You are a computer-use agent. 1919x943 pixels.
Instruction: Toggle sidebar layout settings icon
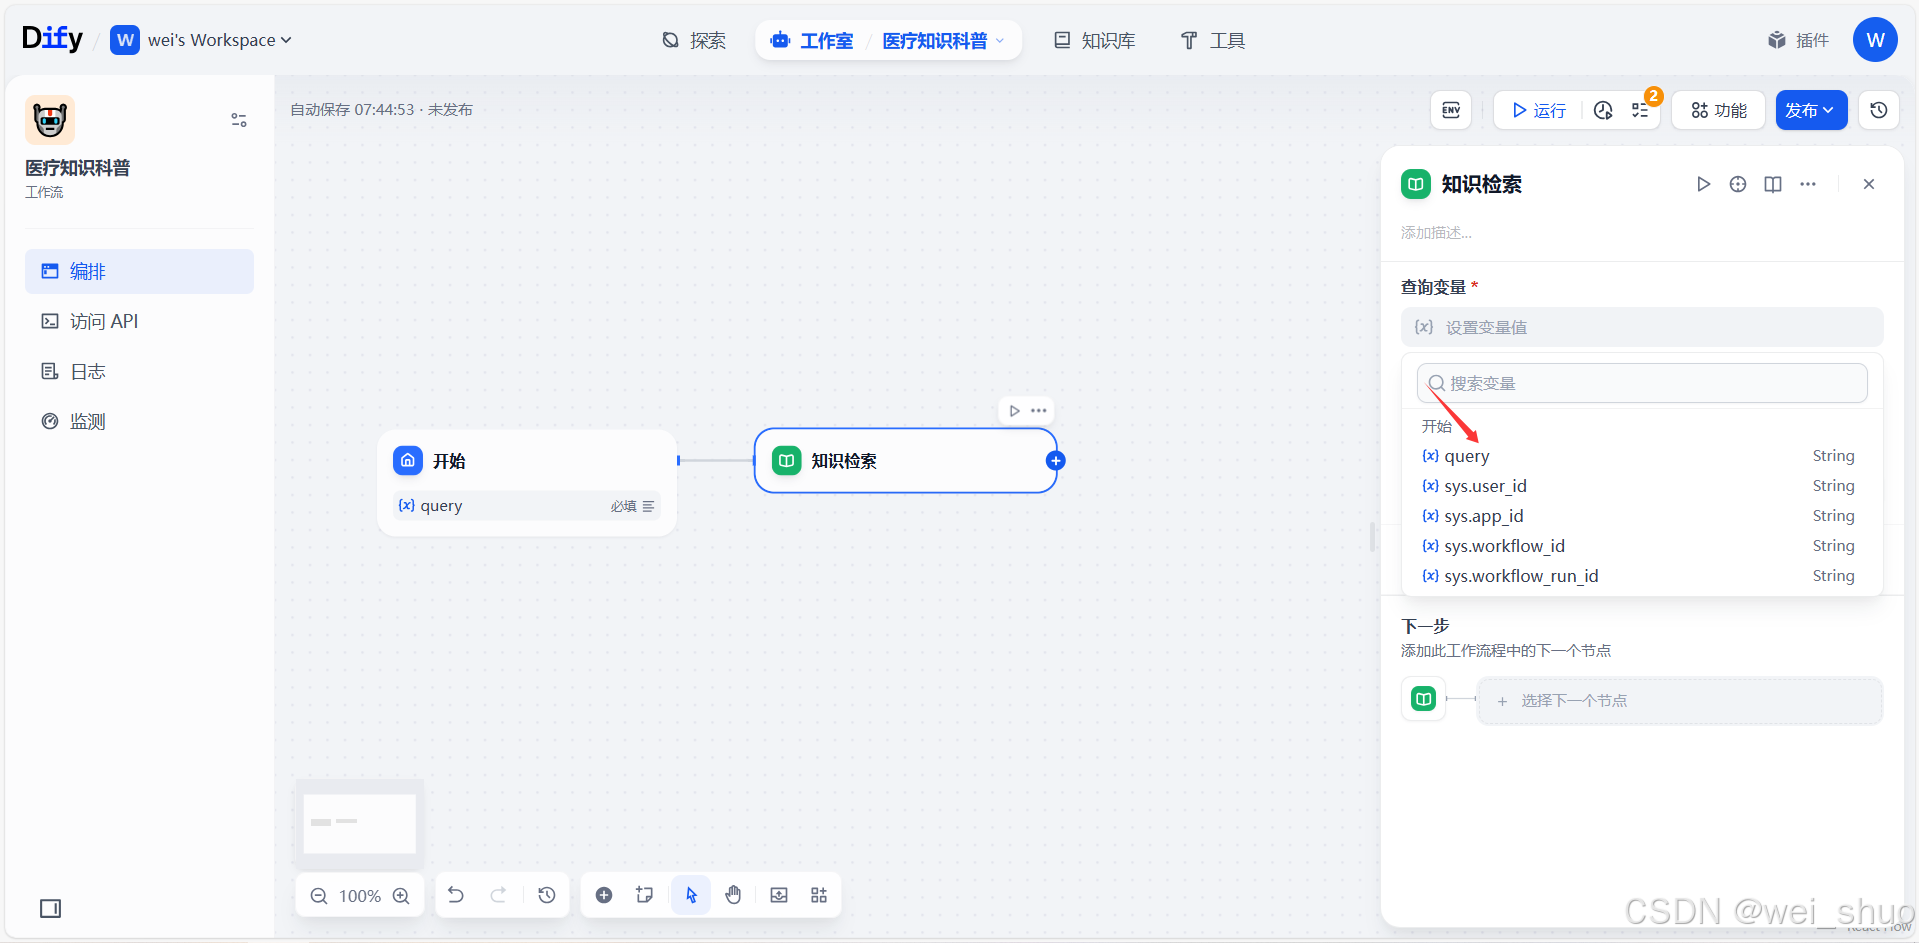[239, 120]
